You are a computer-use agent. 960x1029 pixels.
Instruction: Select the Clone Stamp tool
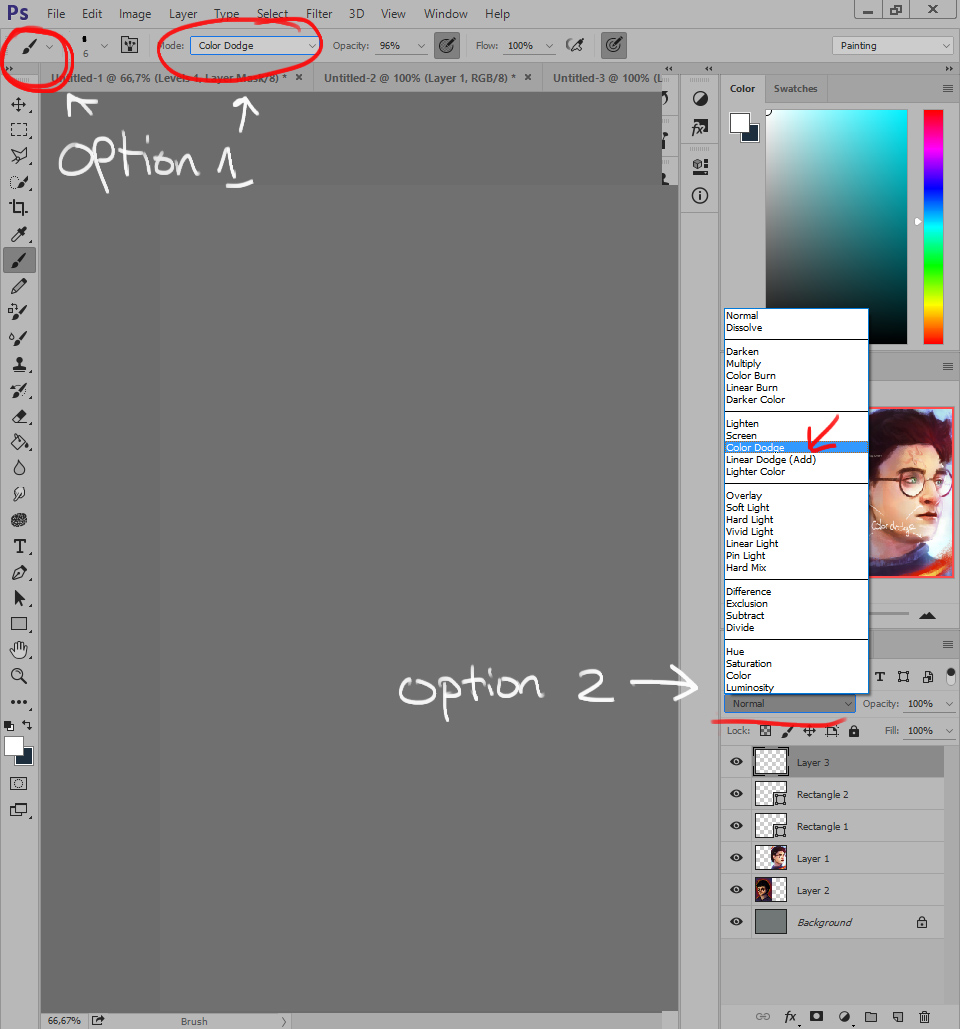tap(18, 364)
